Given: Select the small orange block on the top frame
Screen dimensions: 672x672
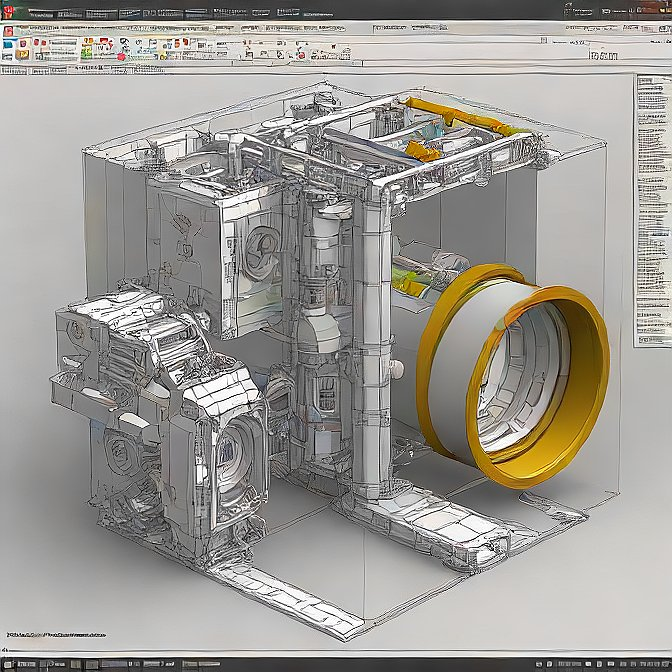Looking at the screenshot, I should pyautogui.click(x=423, y=151).
